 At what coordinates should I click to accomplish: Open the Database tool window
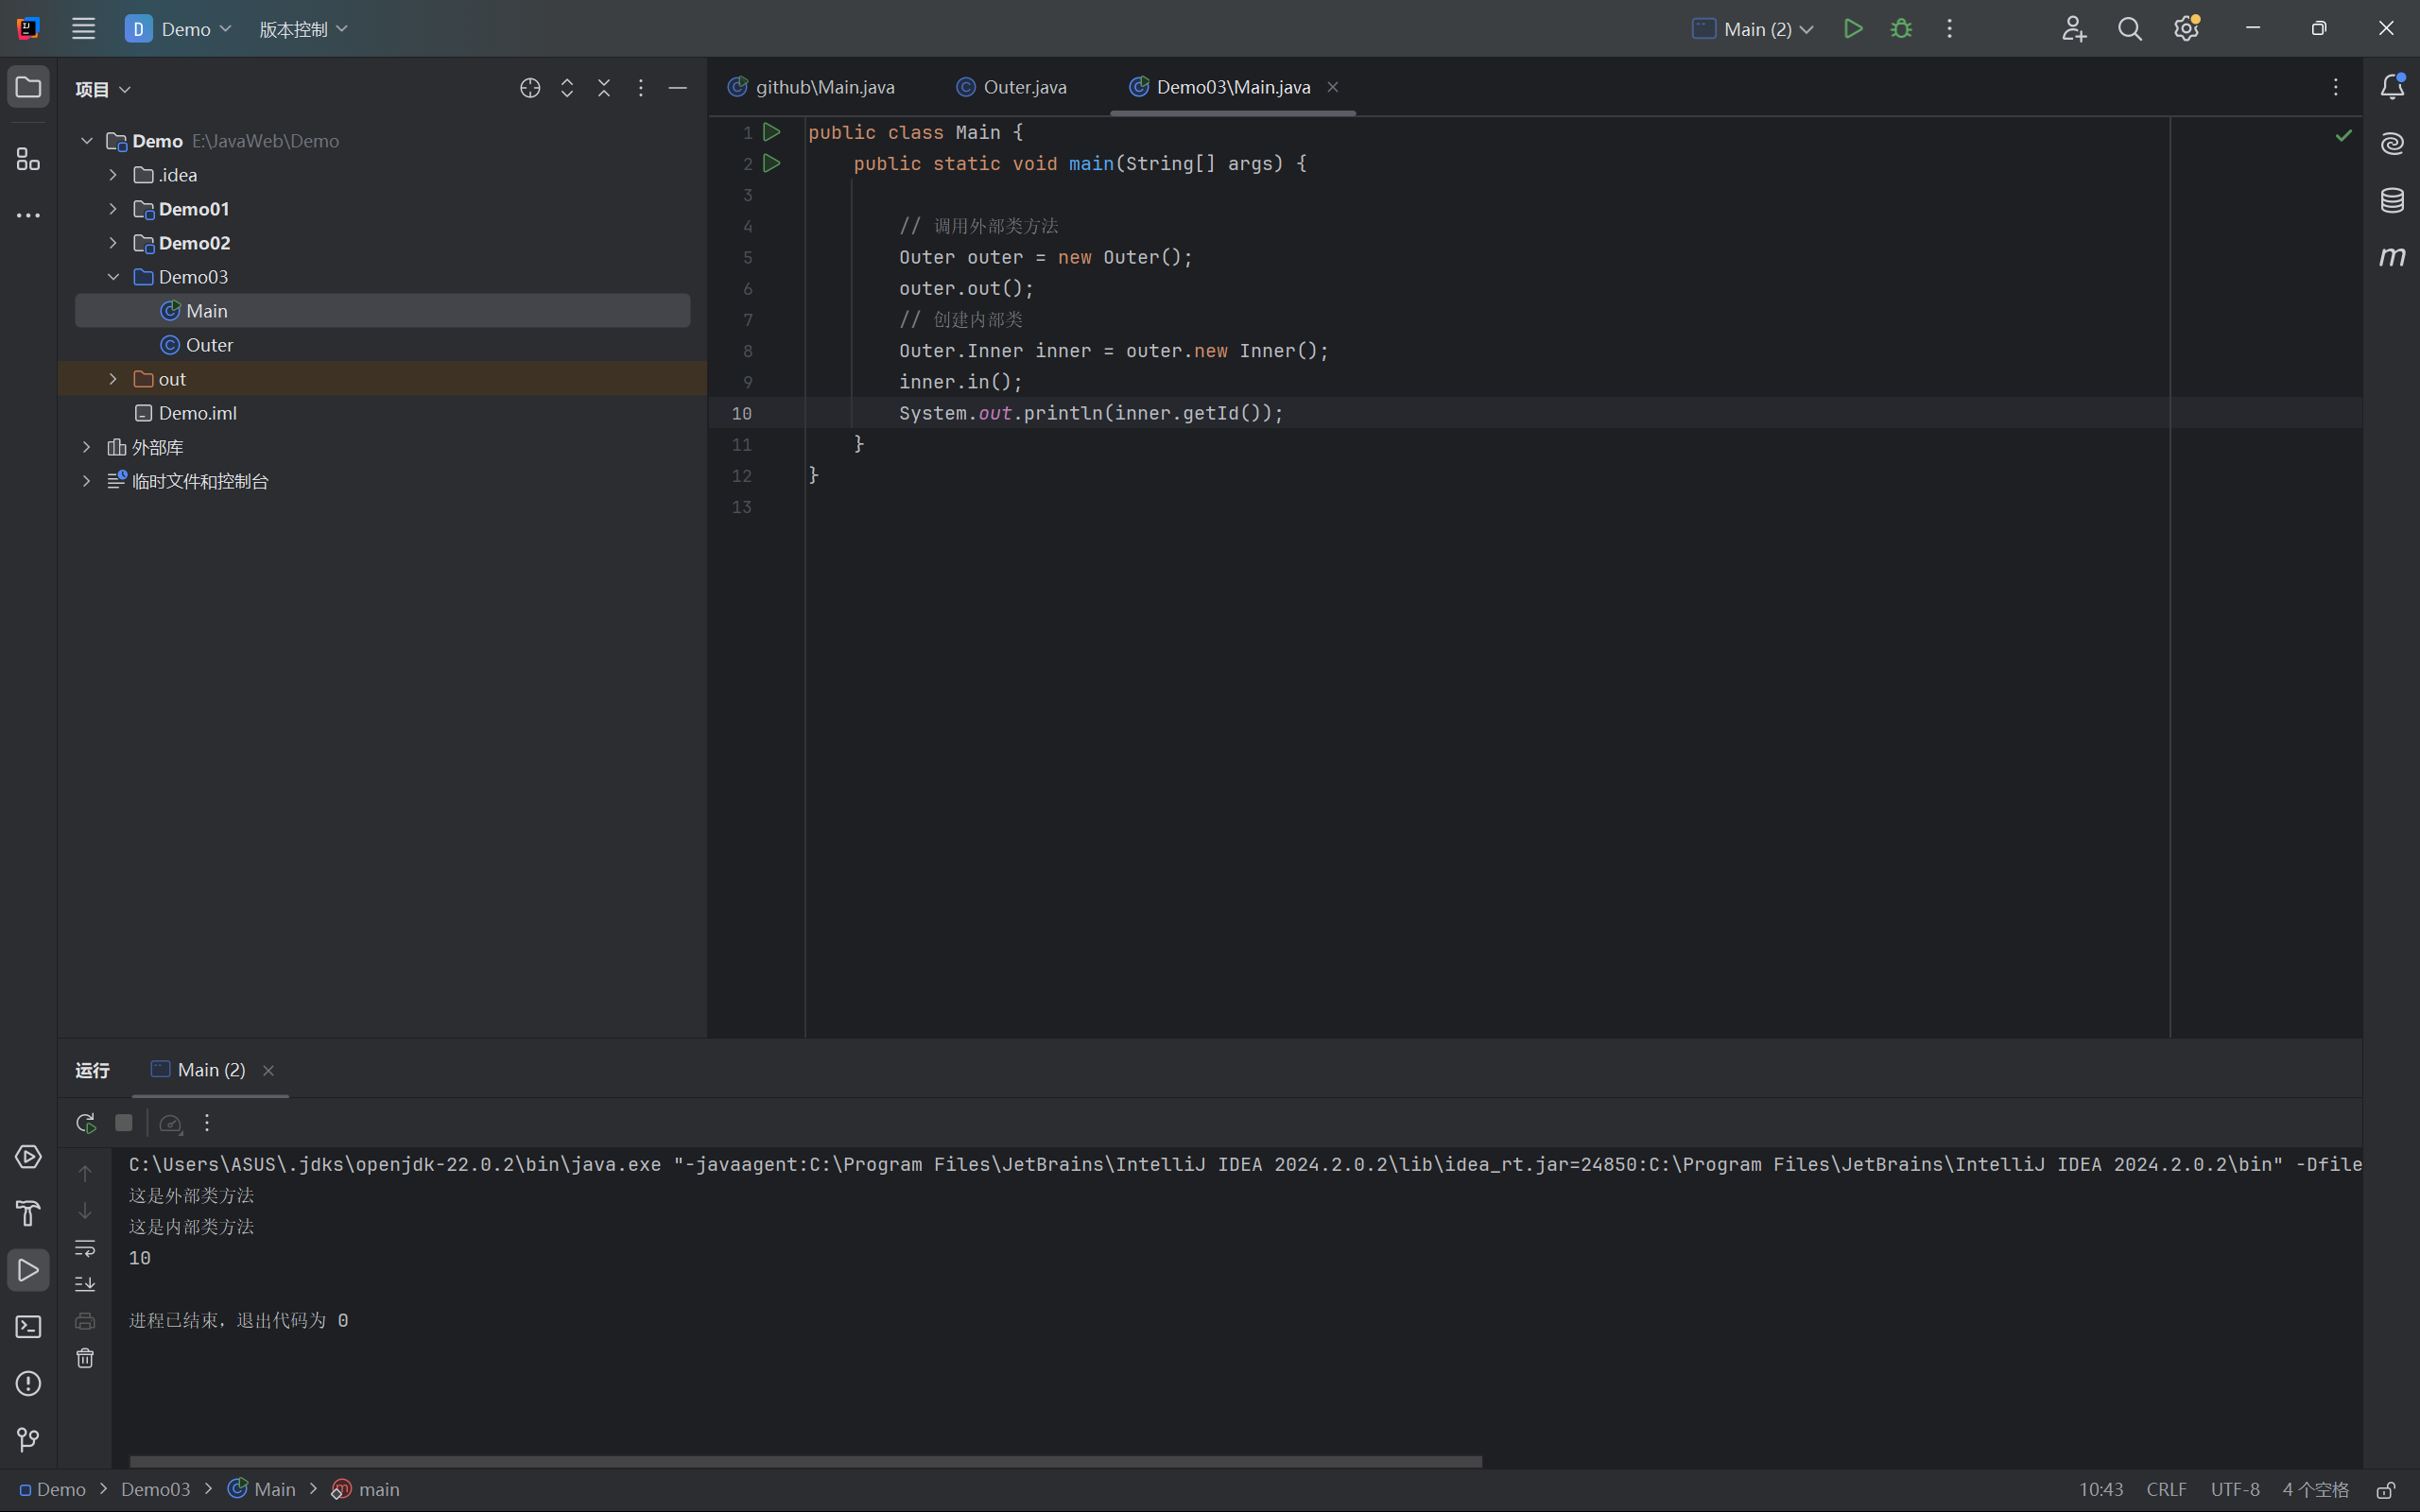tap(2391, 200)
